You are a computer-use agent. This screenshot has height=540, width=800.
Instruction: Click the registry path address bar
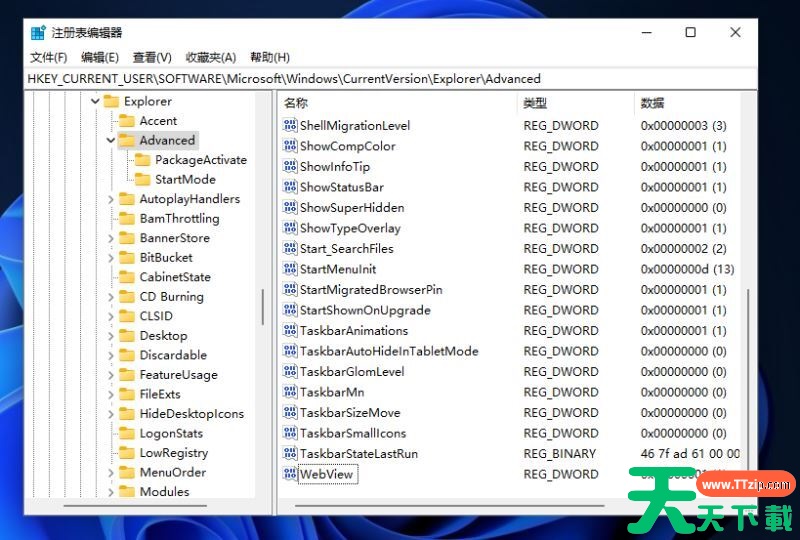[391, 79]
